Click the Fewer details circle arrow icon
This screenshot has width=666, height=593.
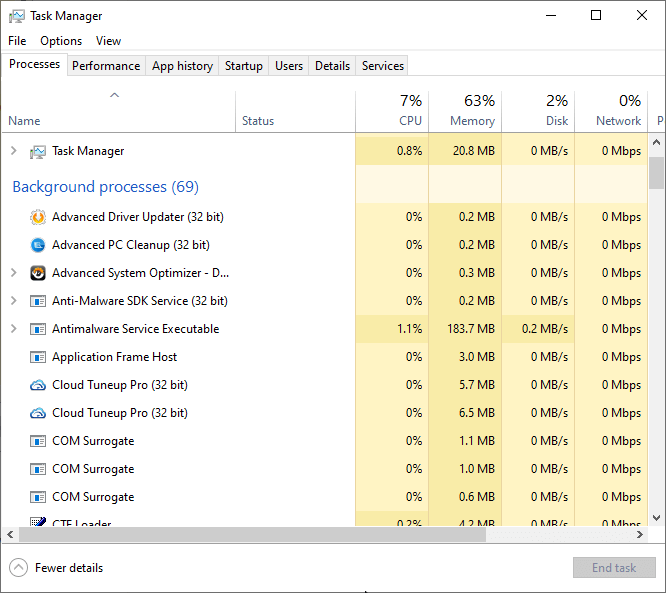click(18, 568)
